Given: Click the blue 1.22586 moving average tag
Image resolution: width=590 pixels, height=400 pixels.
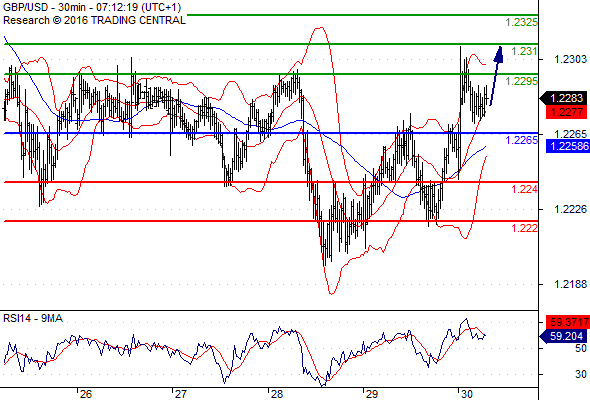Looking at the screenshot, I should [568, 146].
